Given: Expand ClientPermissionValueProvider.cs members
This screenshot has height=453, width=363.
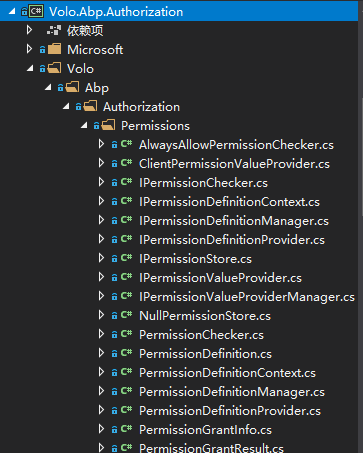Looking at the screenshot, I should (x=101, y=163).
